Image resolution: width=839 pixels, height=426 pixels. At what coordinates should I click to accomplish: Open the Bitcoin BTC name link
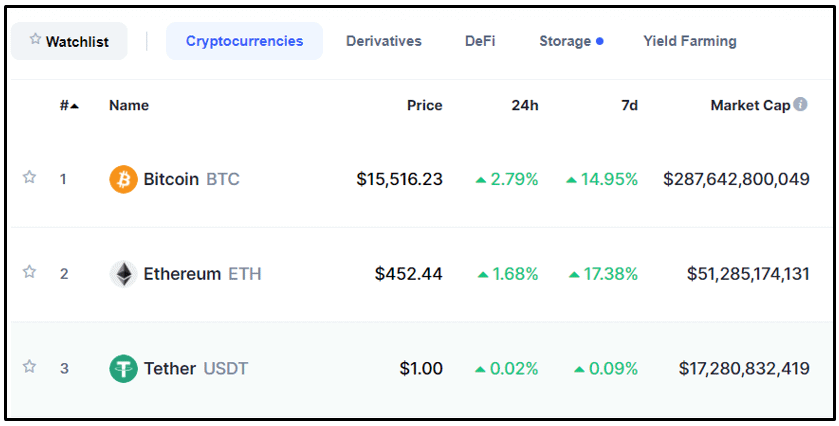coord(191,179)
